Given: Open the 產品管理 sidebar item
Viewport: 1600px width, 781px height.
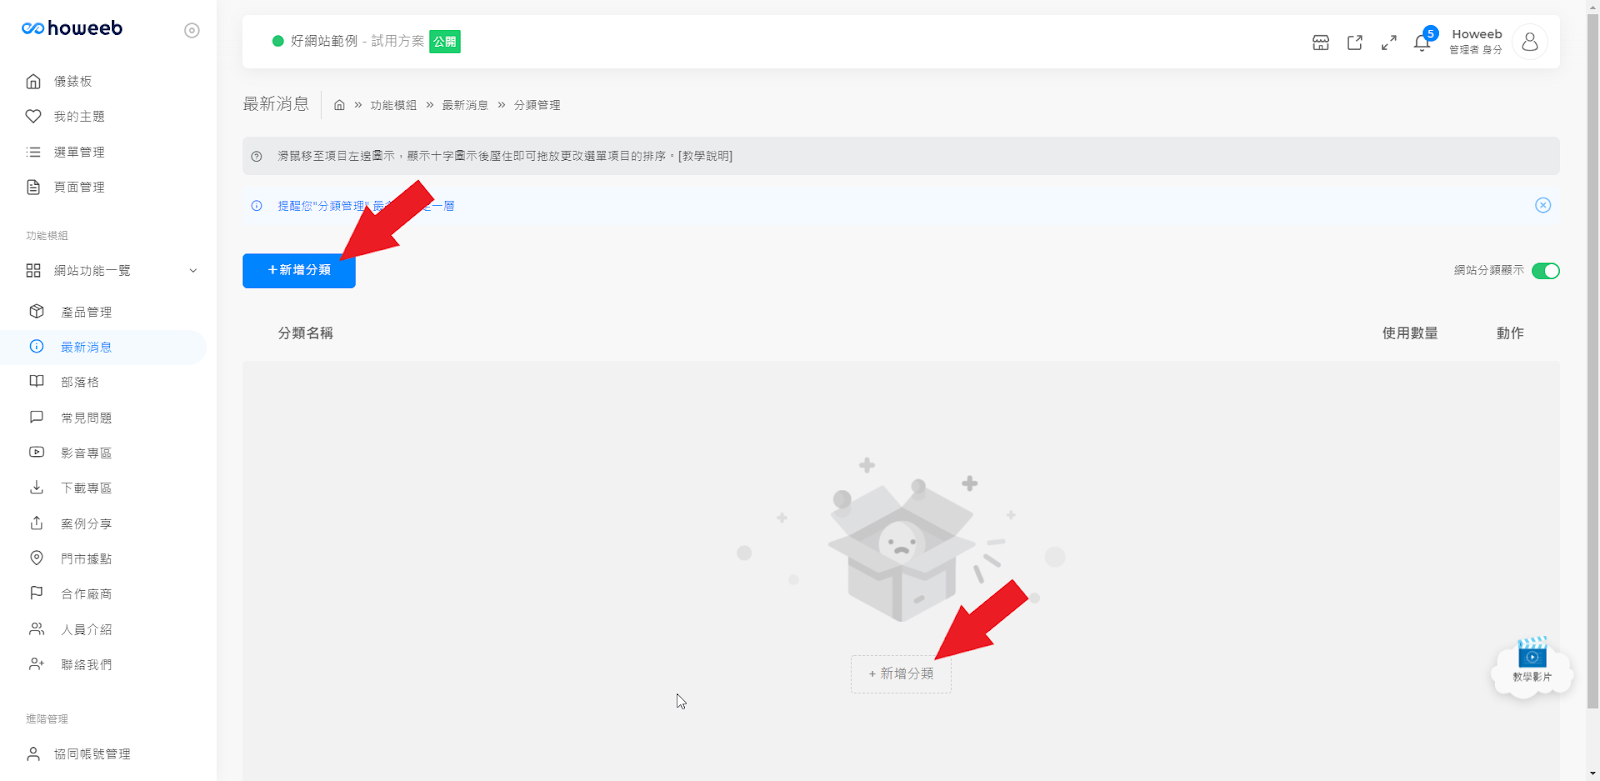Looking at the screenshot, I should (x=86, y=312).
